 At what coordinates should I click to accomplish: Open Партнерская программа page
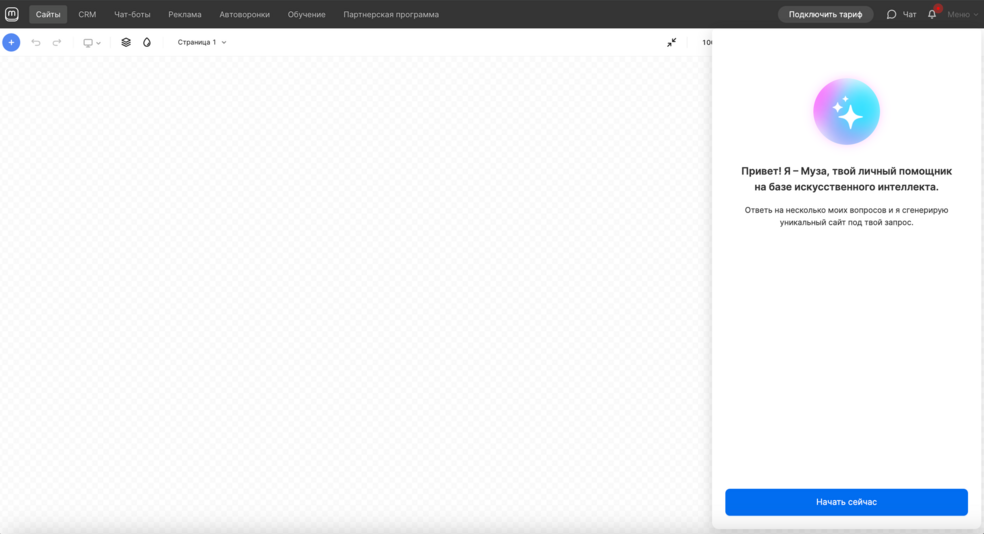tap(391, 14)
